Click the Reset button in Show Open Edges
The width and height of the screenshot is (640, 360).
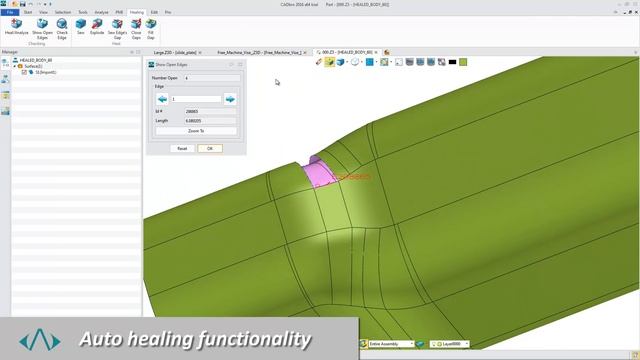coord(182,149)
